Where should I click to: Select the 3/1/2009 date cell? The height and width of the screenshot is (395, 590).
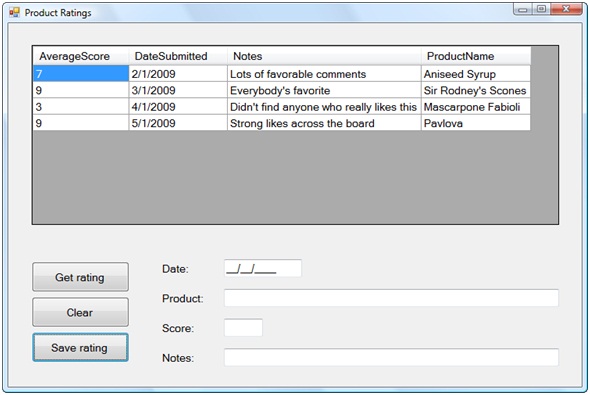178,90
